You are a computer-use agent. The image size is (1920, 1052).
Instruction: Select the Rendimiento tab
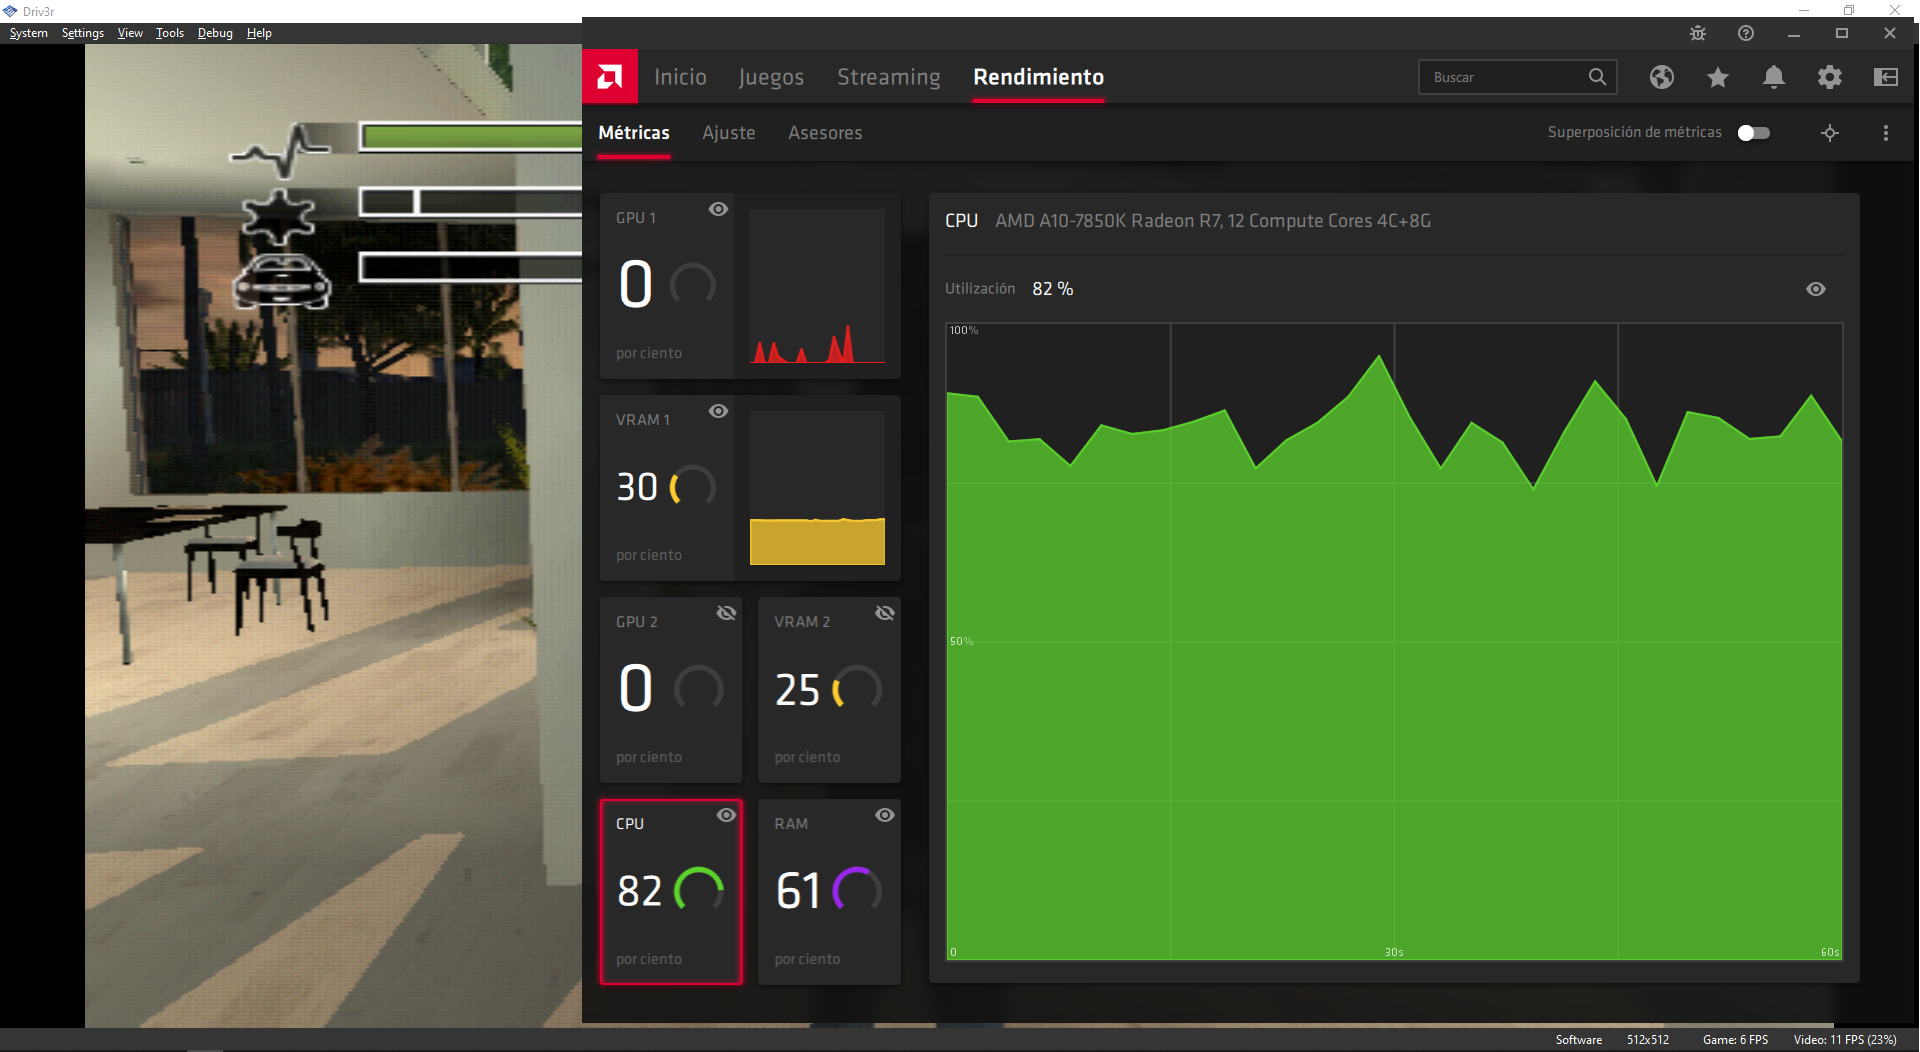[x=1038, y=77]
